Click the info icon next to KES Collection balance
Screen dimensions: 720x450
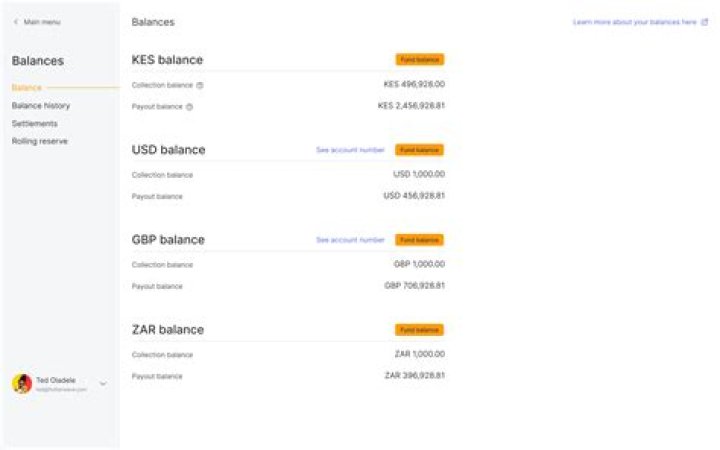[x=200, y=85]
